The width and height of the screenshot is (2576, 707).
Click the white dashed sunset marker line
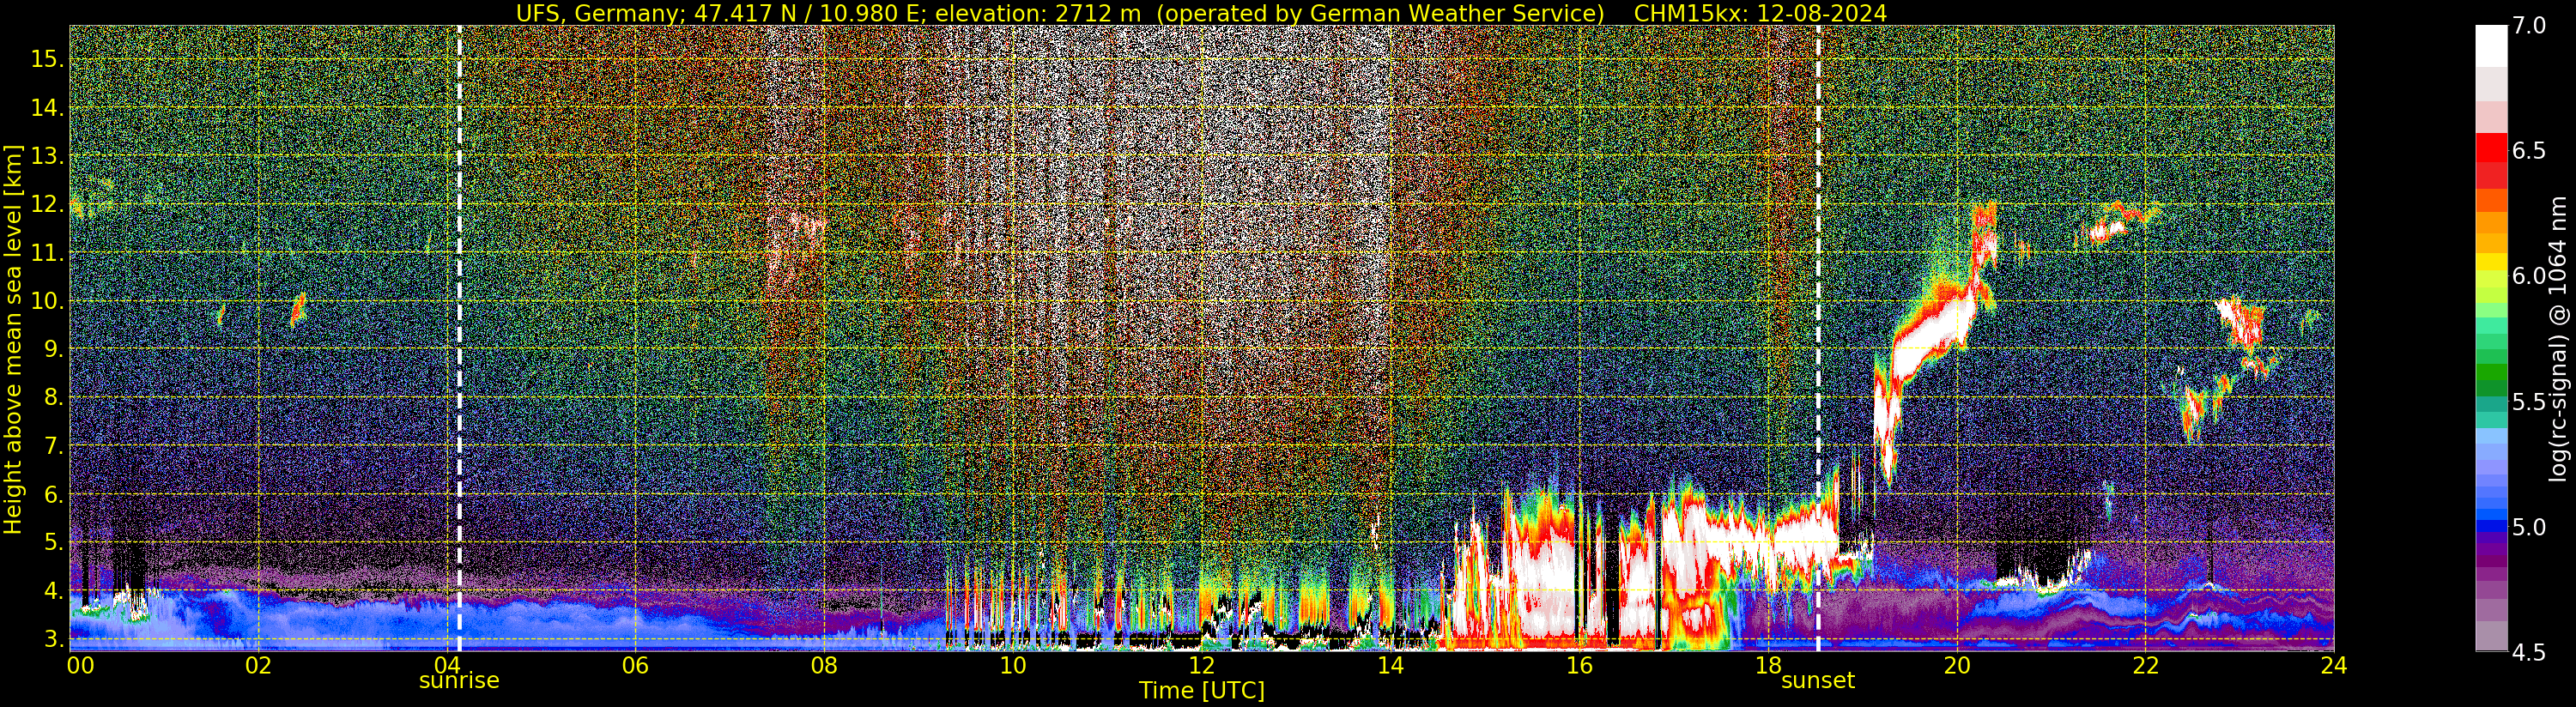tap(1818, 338)
